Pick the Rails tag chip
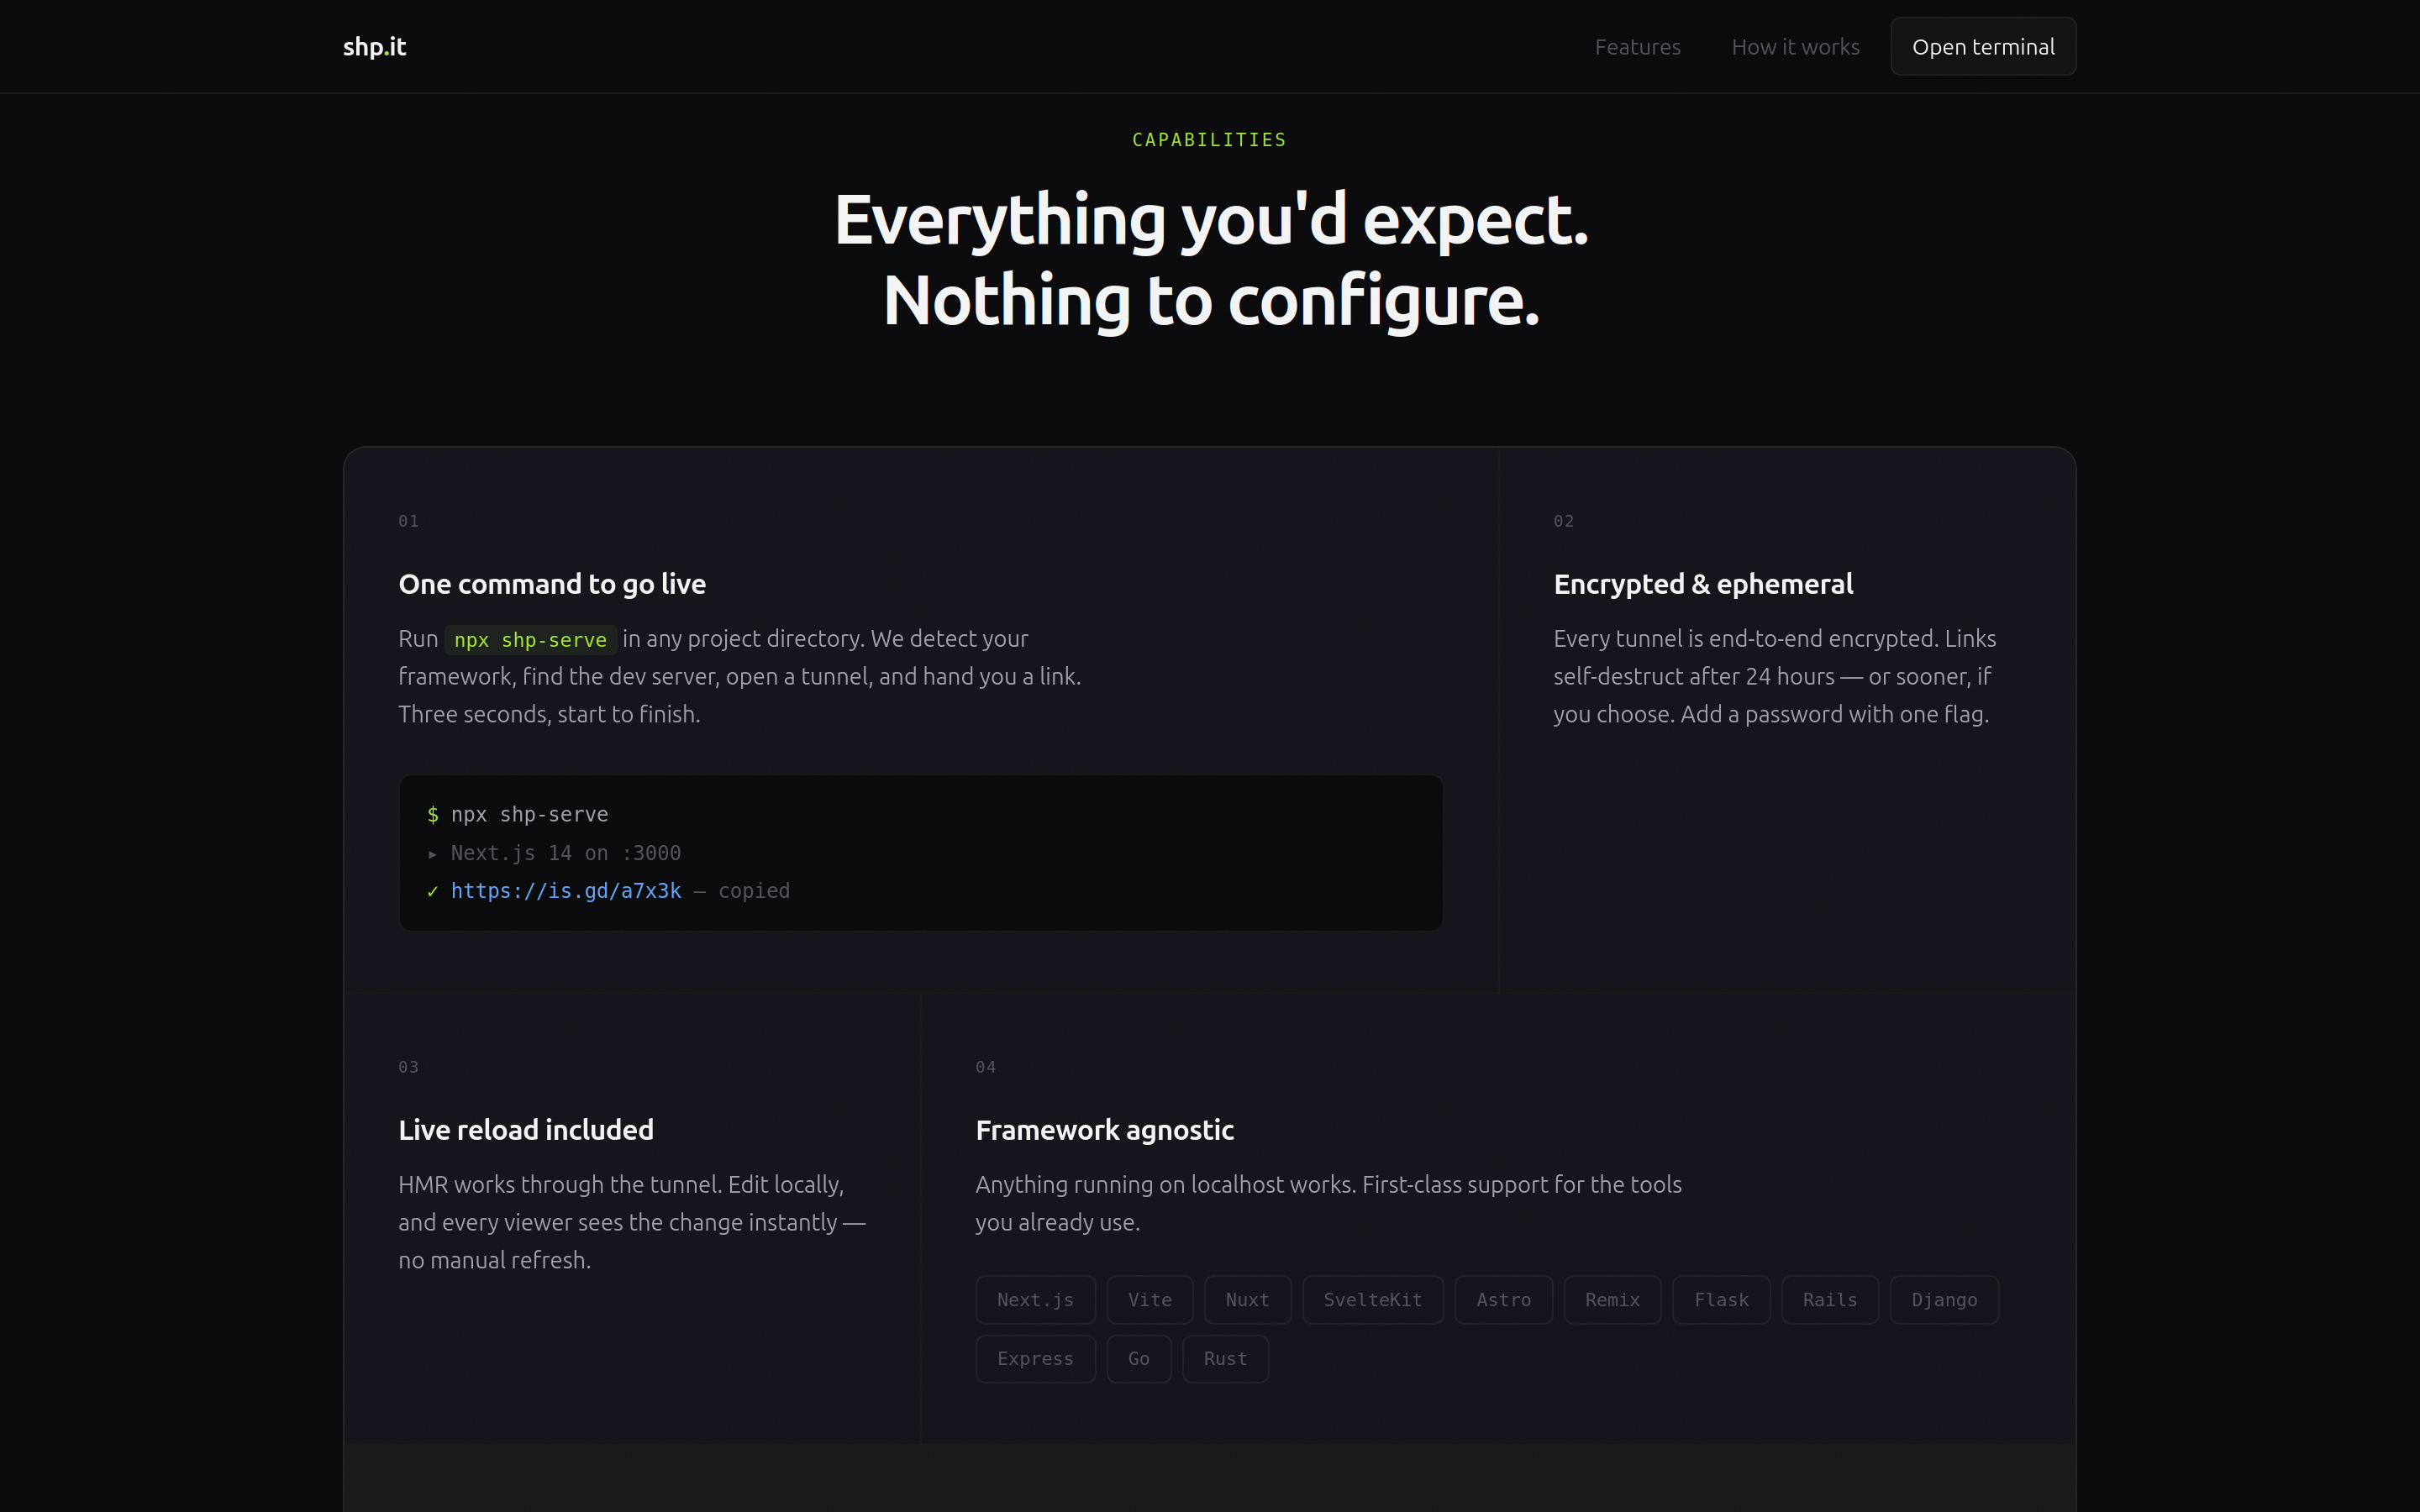This screenshot has width=2420, height=1512. click(1829, 1300)
